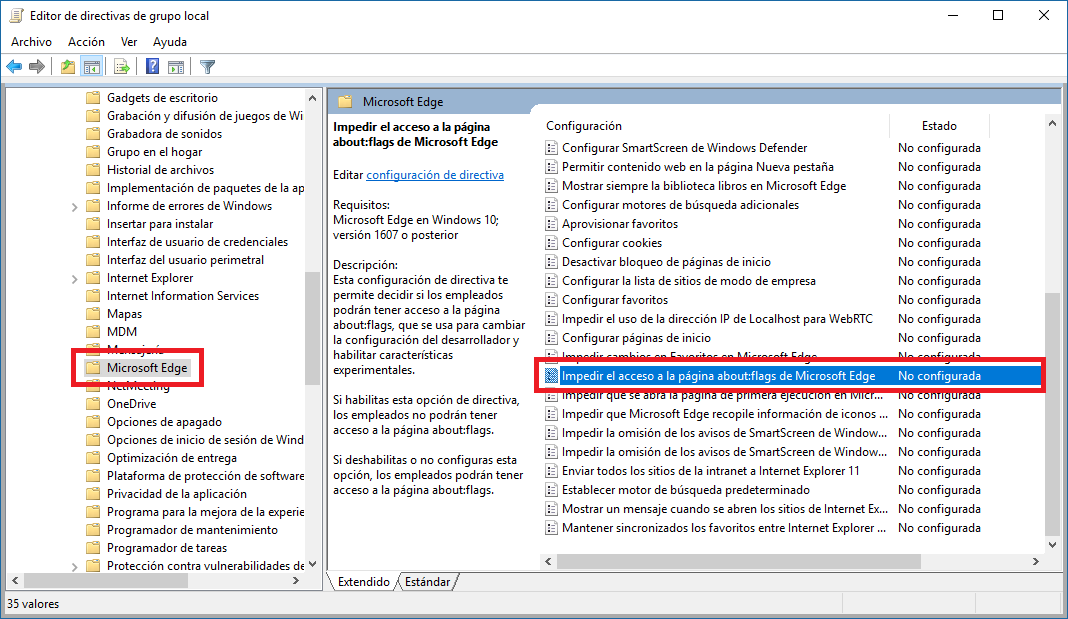Click the policy icon beside Enviar todos los sitios
Screen dimensions: 1068x619
552,471
